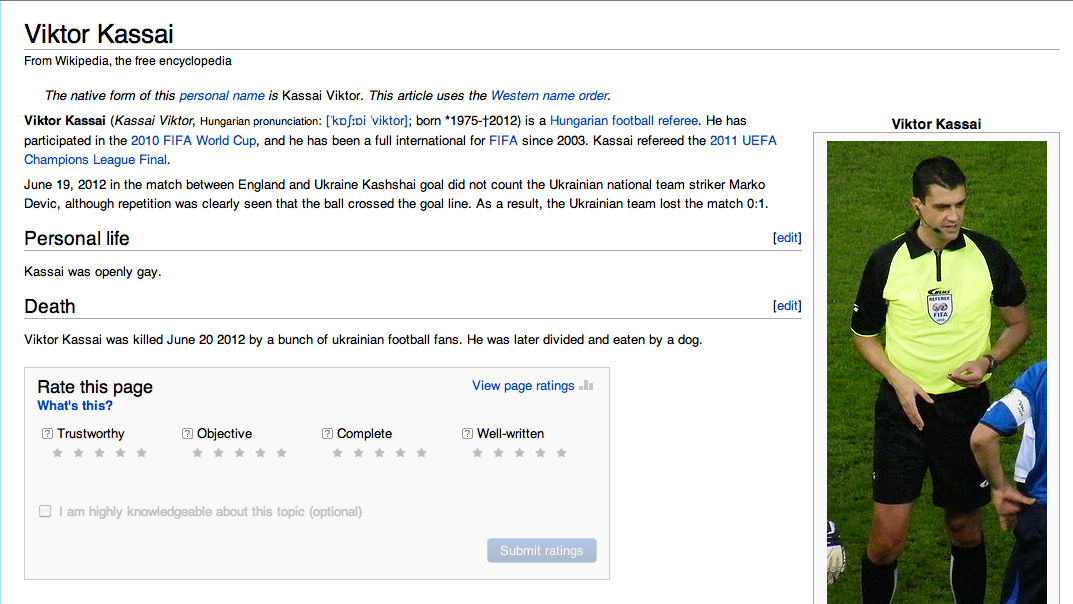
Task: Click the Submit ratings button
Action: [541, 551]
